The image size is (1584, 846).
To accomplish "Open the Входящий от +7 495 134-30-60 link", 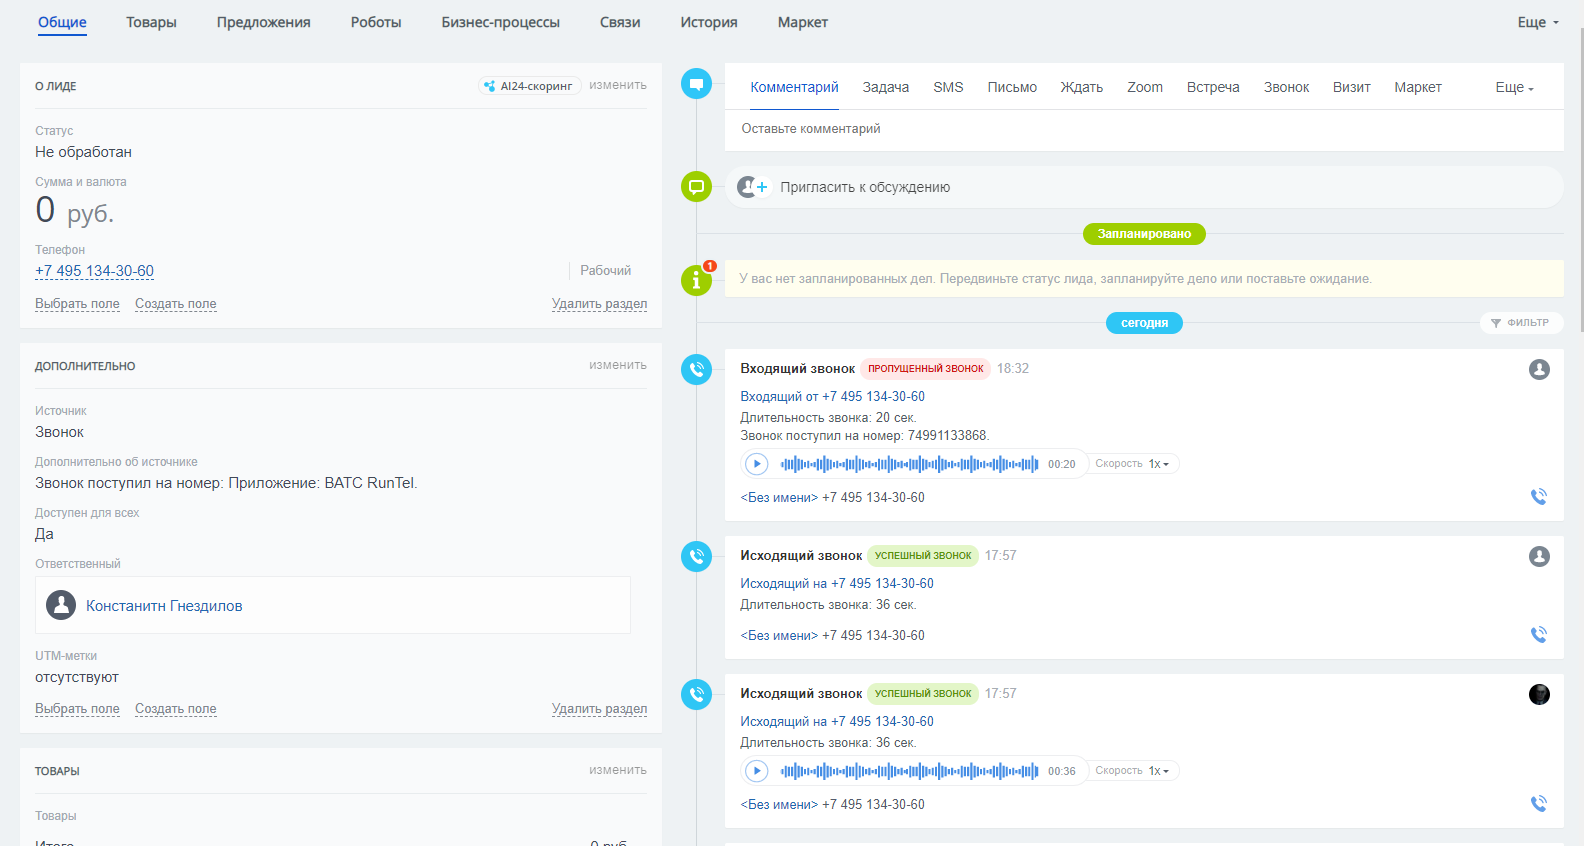I will pyautogui.click(x=832, y=397).
